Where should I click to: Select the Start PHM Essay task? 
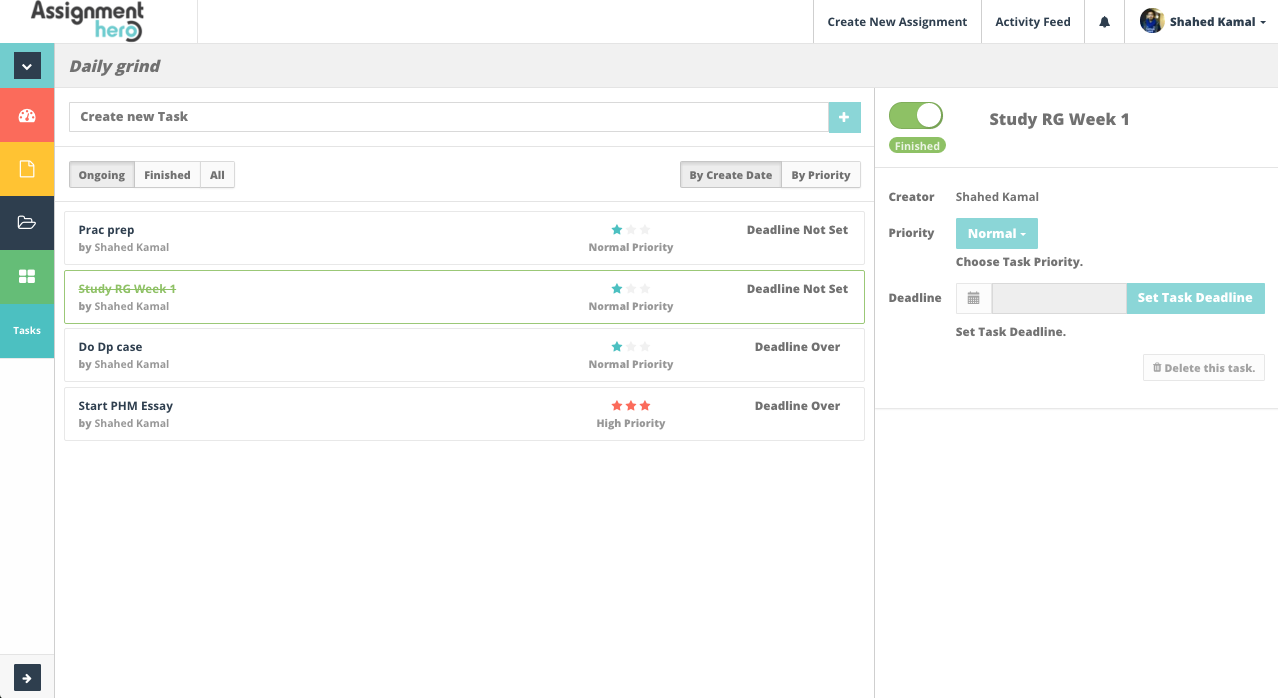coord(464,414)
